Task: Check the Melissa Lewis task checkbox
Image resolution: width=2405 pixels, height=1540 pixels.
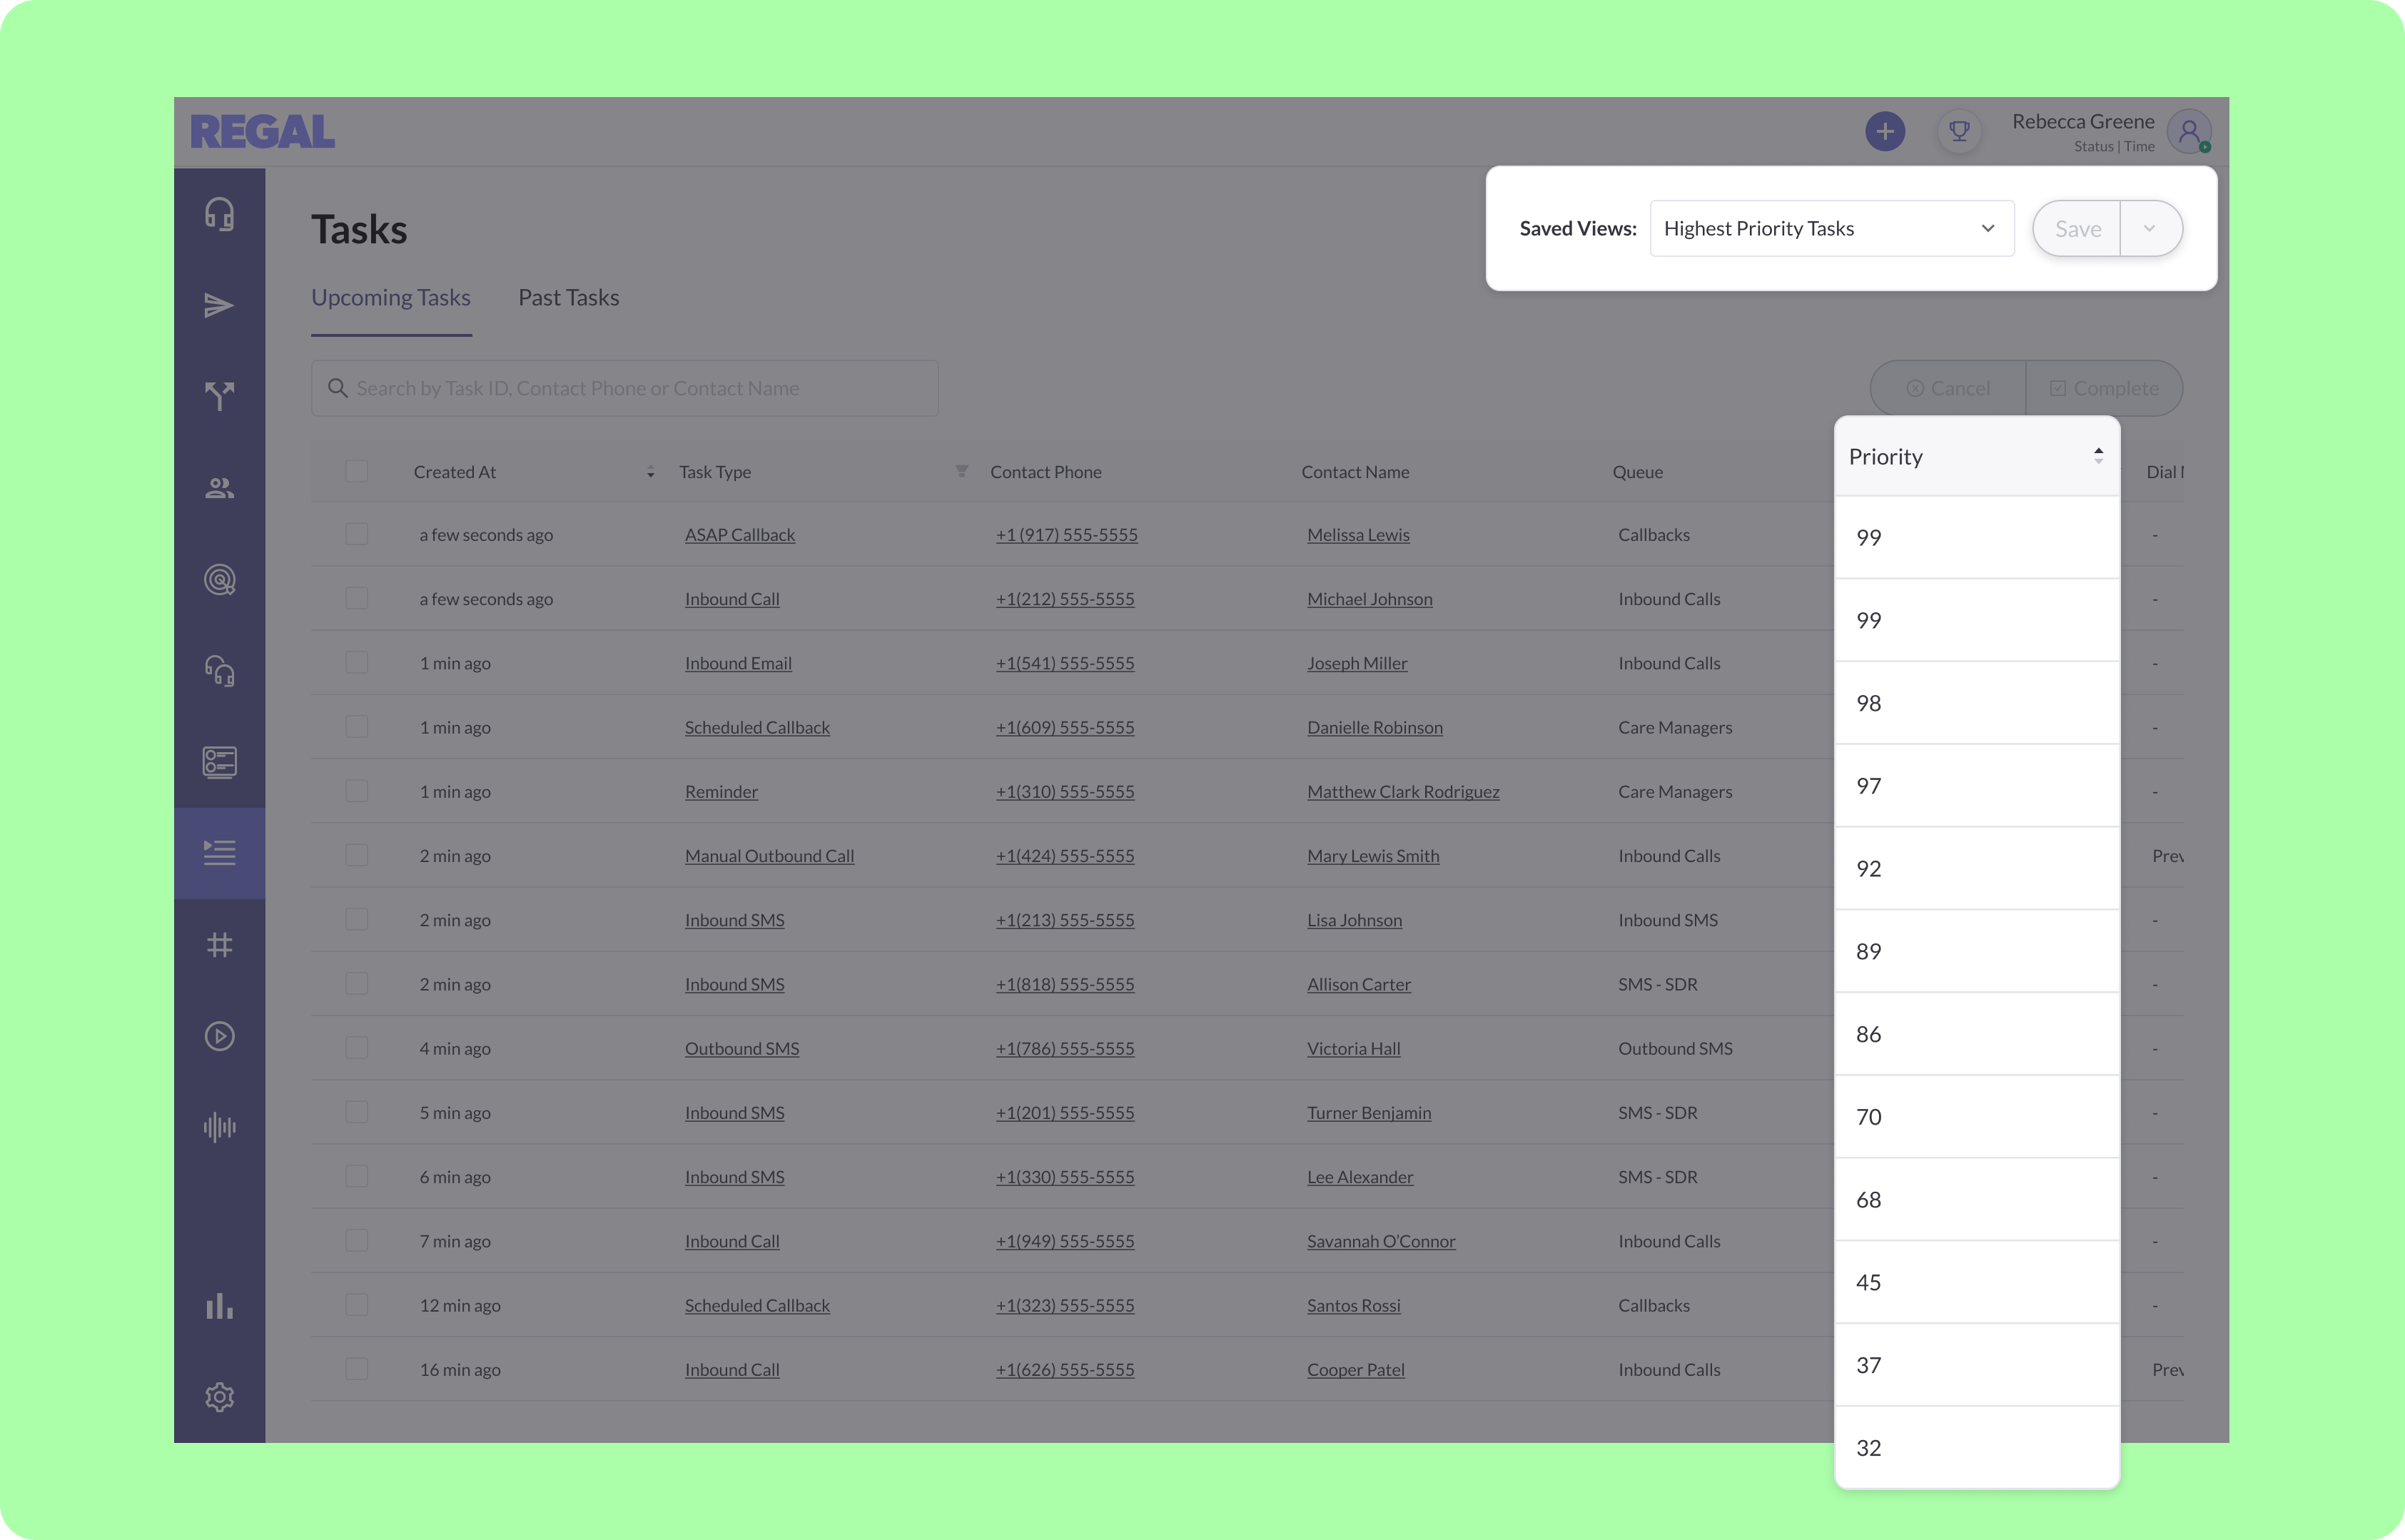Action: [x=356, y=534]
